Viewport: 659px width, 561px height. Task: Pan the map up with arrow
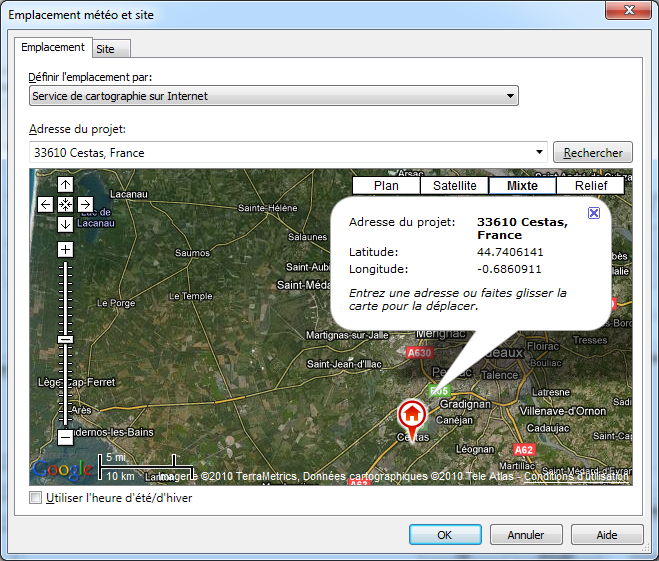tap(65, 184)
